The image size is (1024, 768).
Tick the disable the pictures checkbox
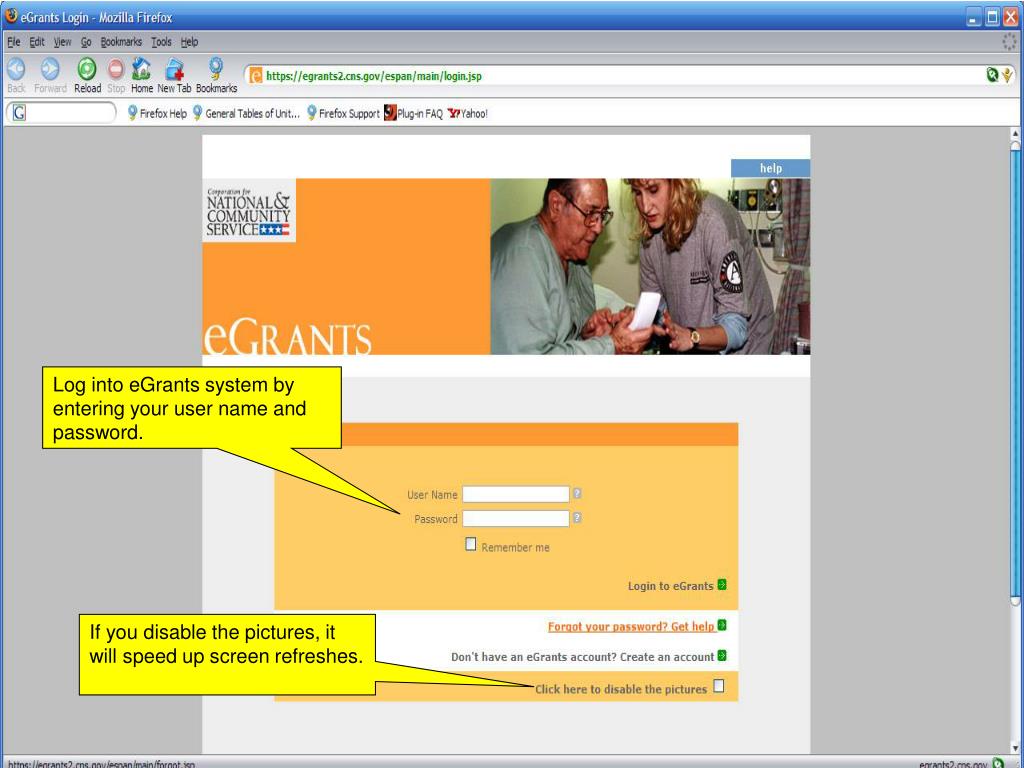718,686
